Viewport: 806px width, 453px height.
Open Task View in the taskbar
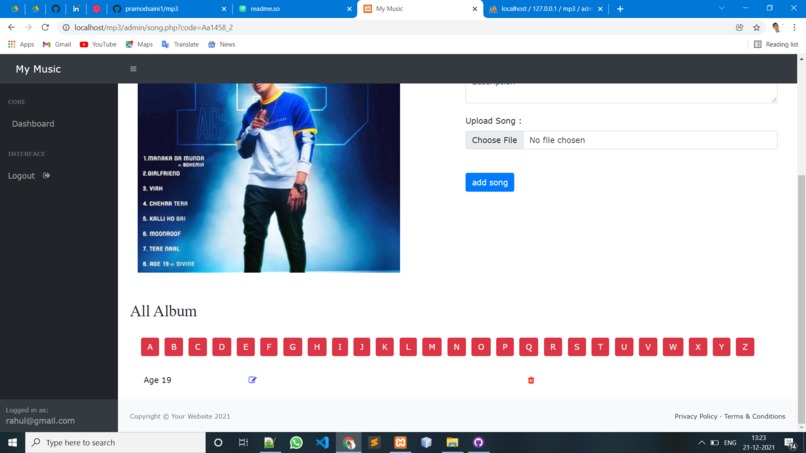tap(243, 442)
